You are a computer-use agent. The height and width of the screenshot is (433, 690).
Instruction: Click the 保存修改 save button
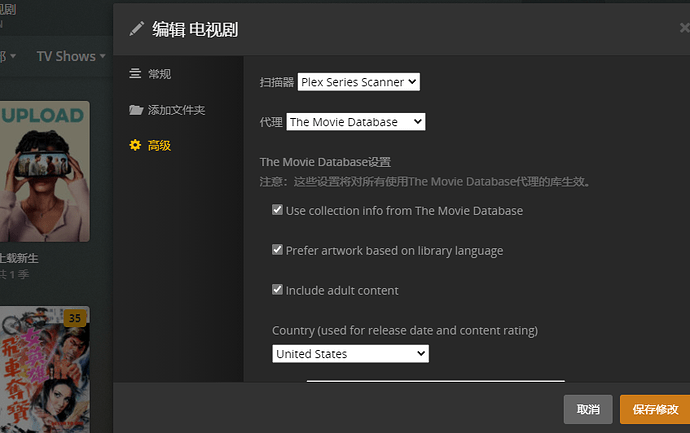[655, 409]
